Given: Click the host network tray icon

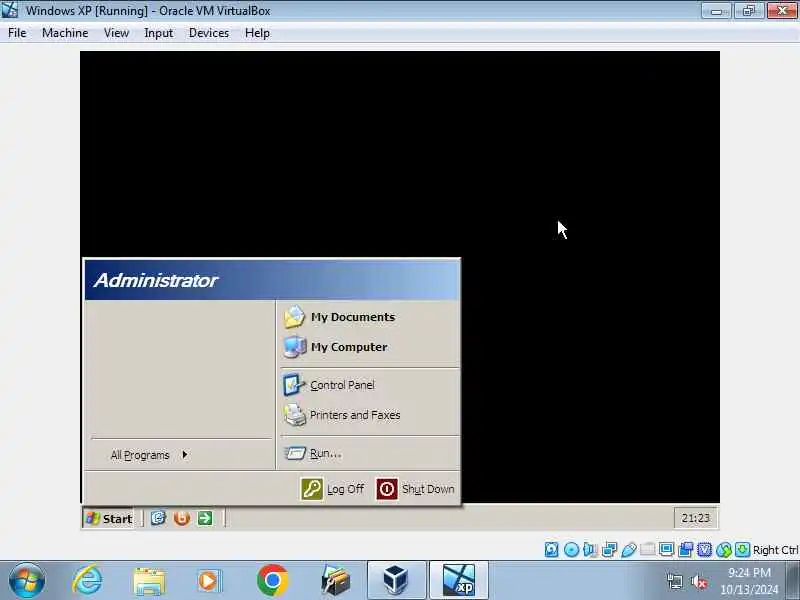Looking at the screenshot, I should coord(674,581).
